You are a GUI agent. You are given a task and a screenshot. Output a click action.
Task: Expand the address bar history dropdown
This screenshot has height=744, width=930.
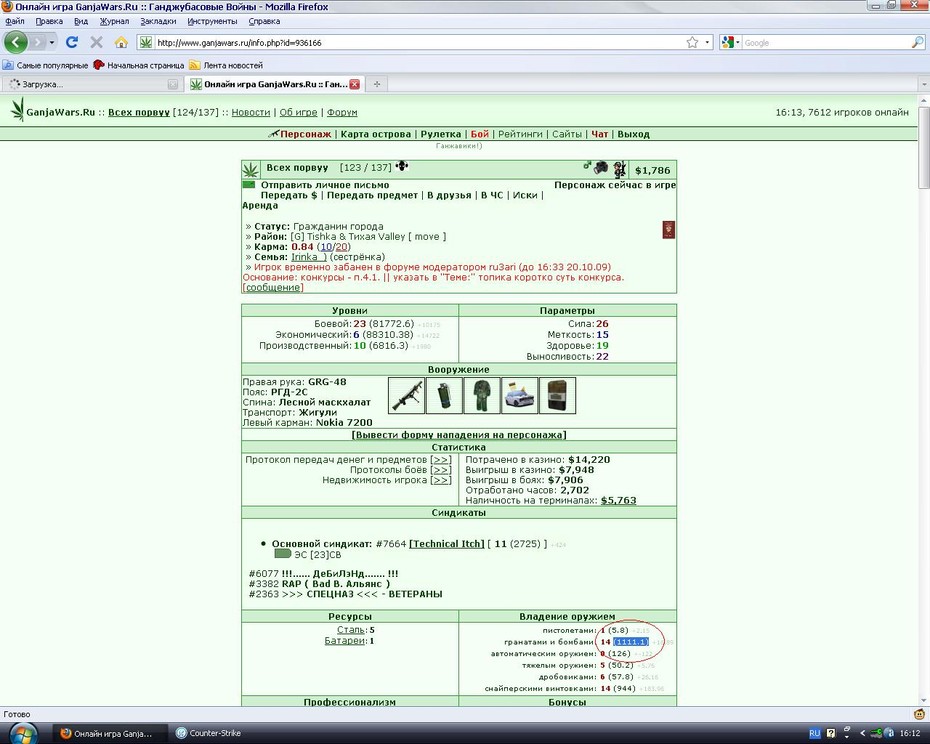[707, 42]
